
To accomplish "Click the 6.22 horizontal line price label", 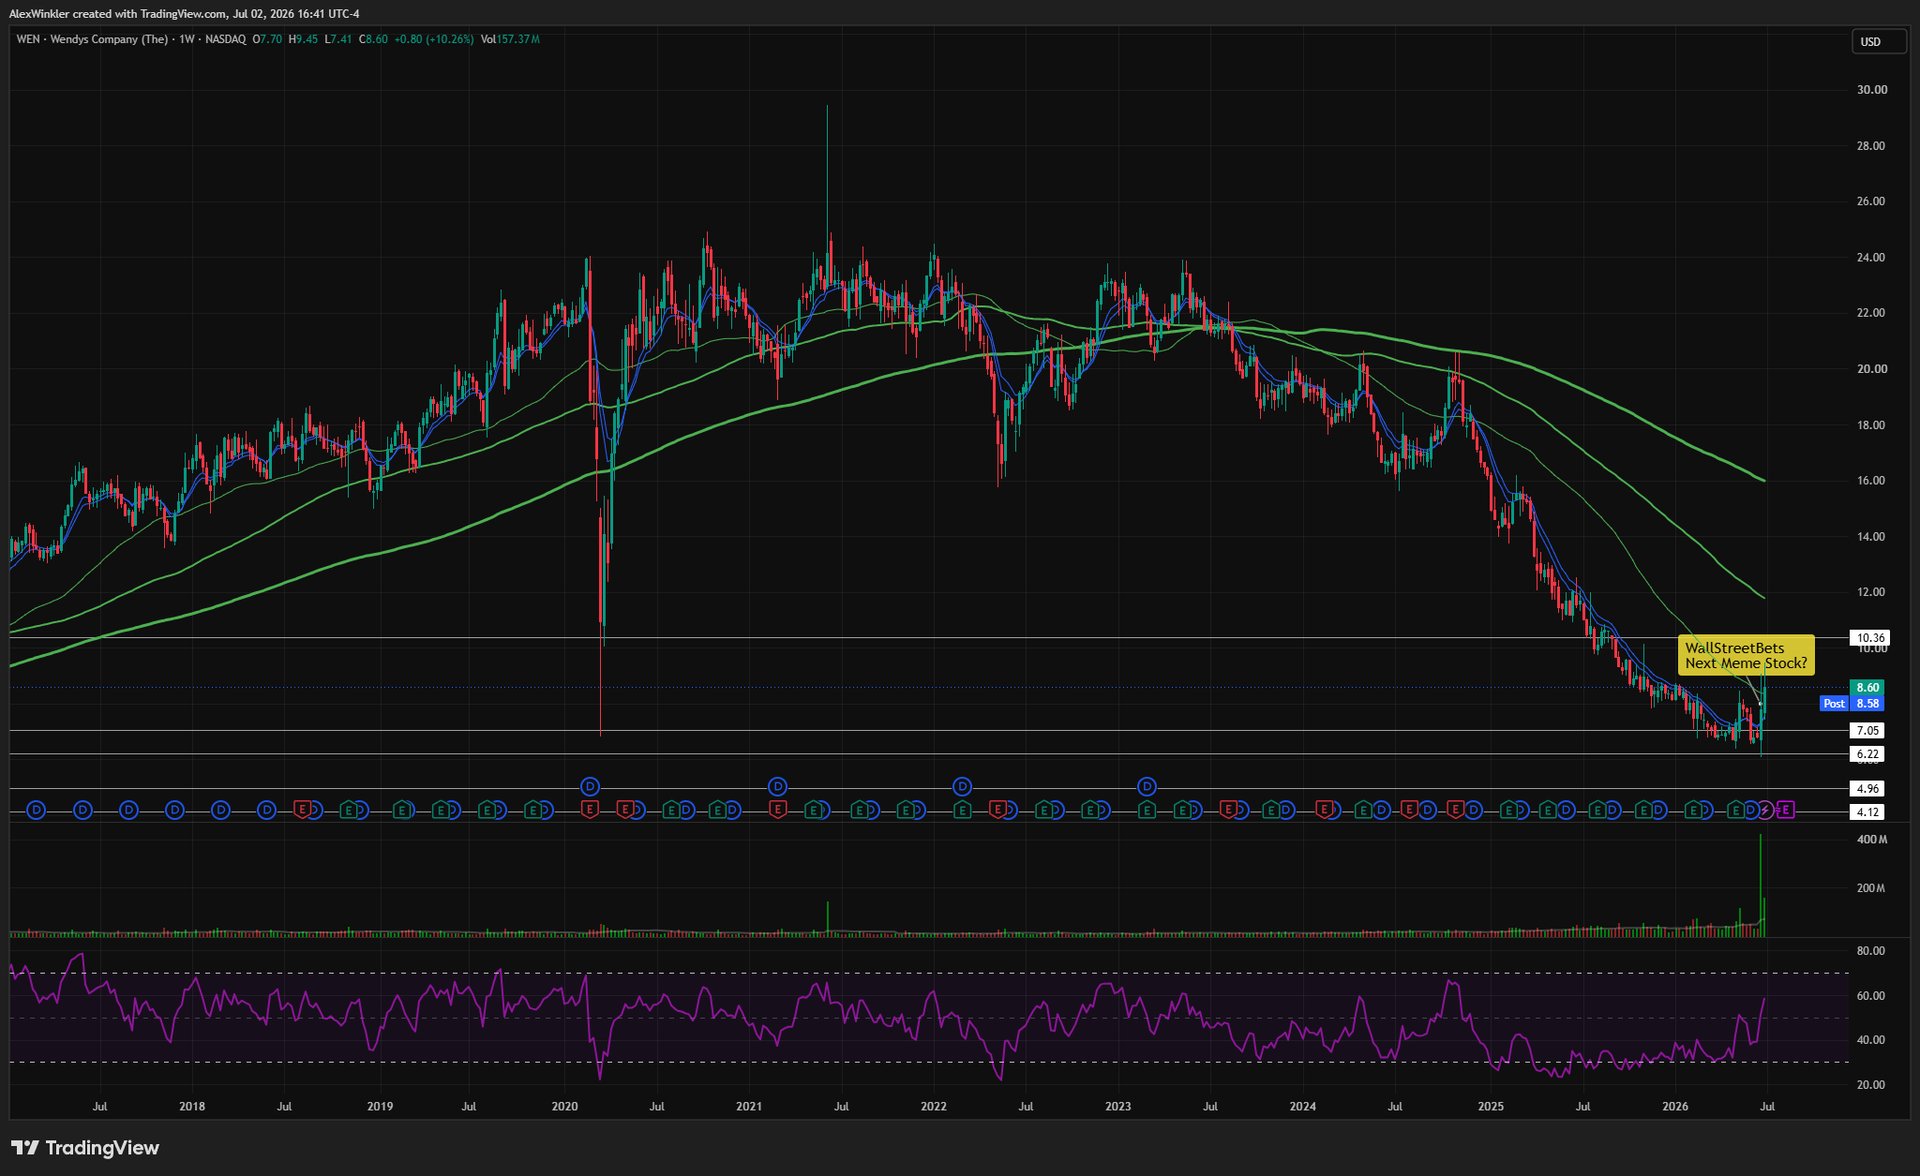I will pos(1868,754).
